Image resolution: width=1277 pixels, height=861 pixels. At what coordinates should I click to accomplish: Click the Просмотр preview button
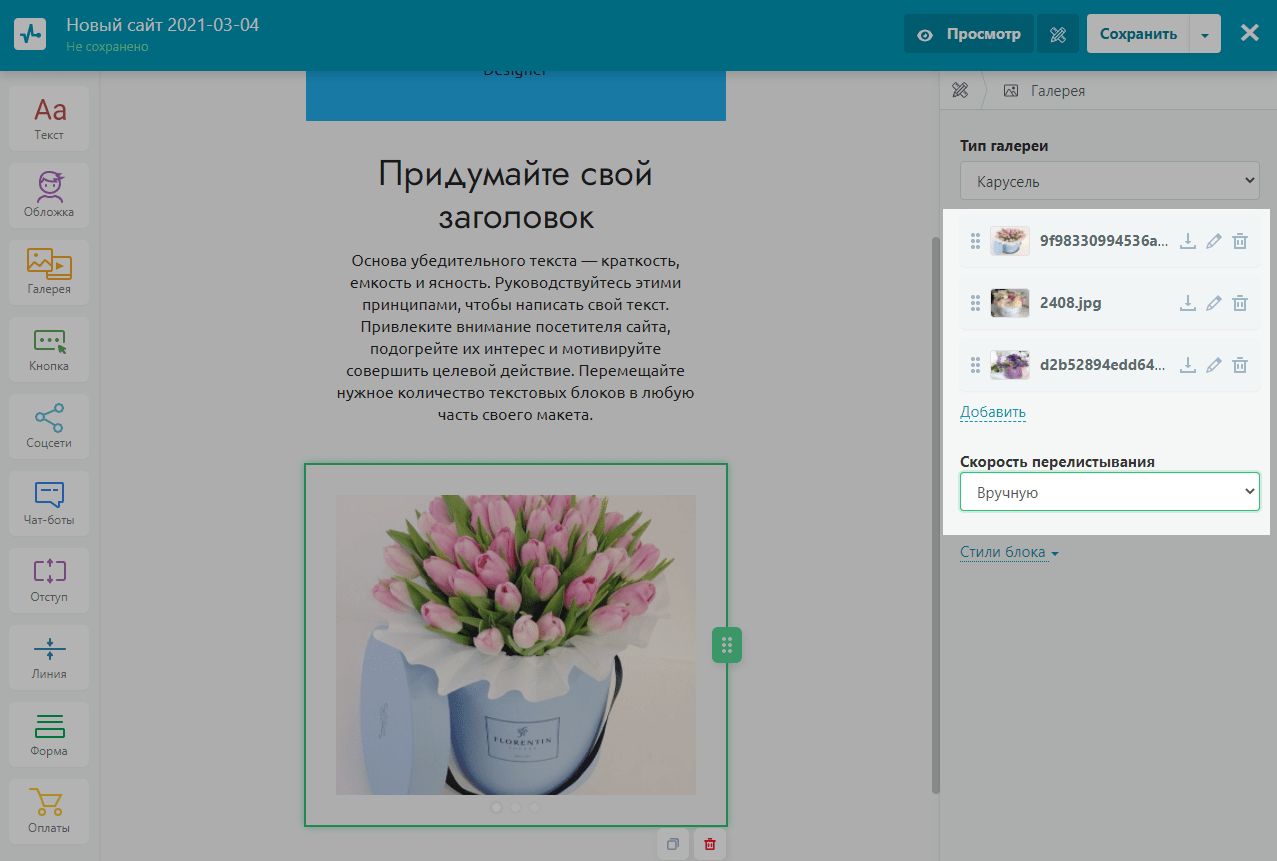click(x=969, y=34)
